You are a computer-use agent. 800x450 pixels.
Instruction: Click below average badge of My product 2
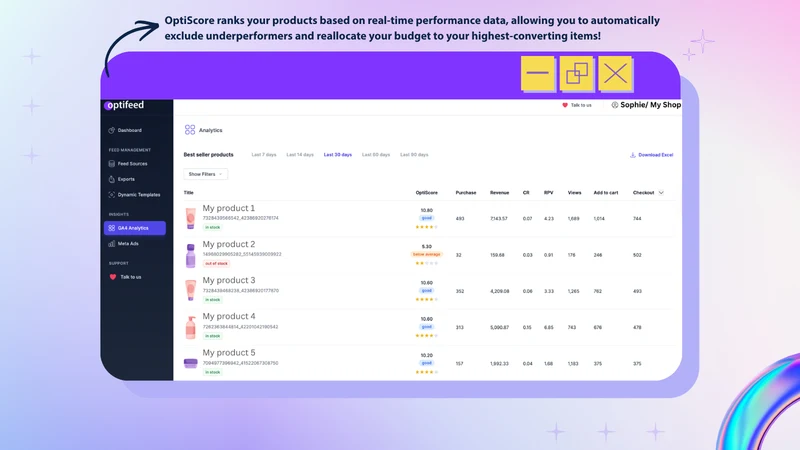[427, 254]
